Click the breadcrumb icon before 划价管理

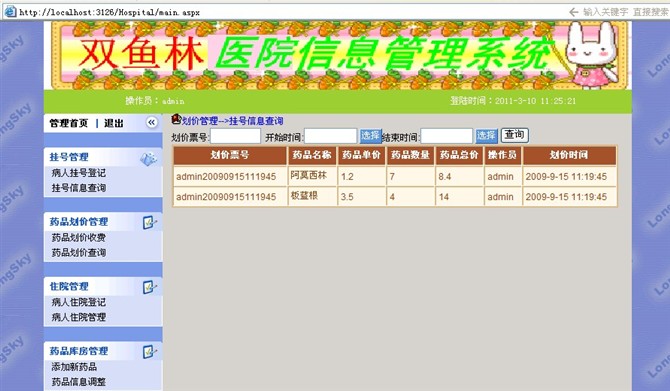coord(176,119)
